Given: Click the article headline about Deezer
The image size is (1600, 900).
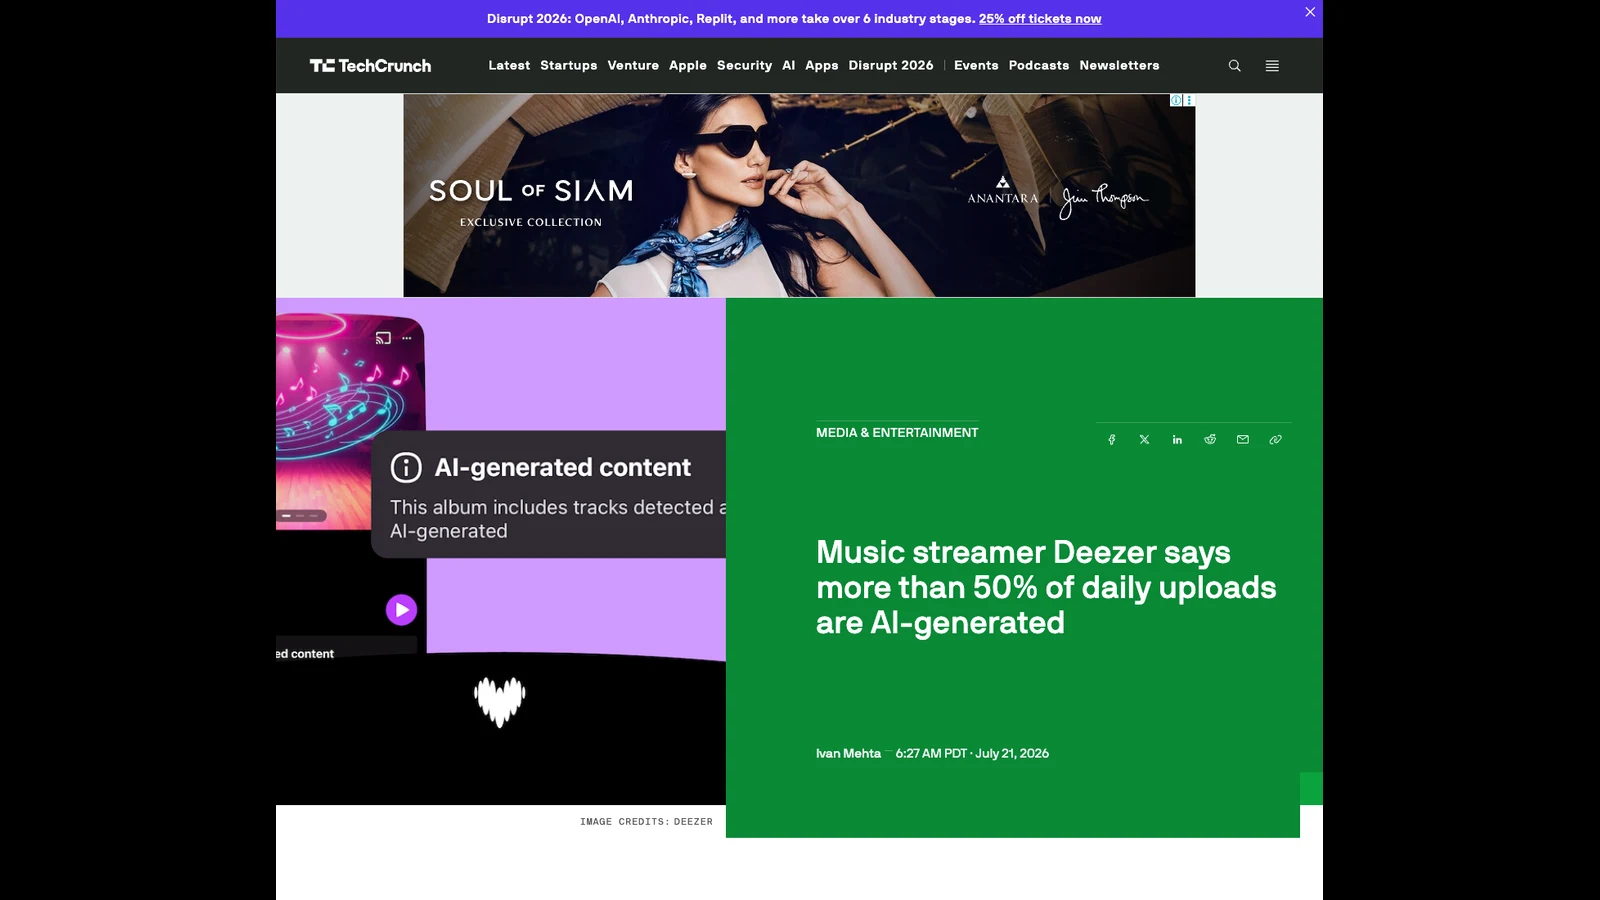Looking at the screenshot, I should coord(1046,588).
